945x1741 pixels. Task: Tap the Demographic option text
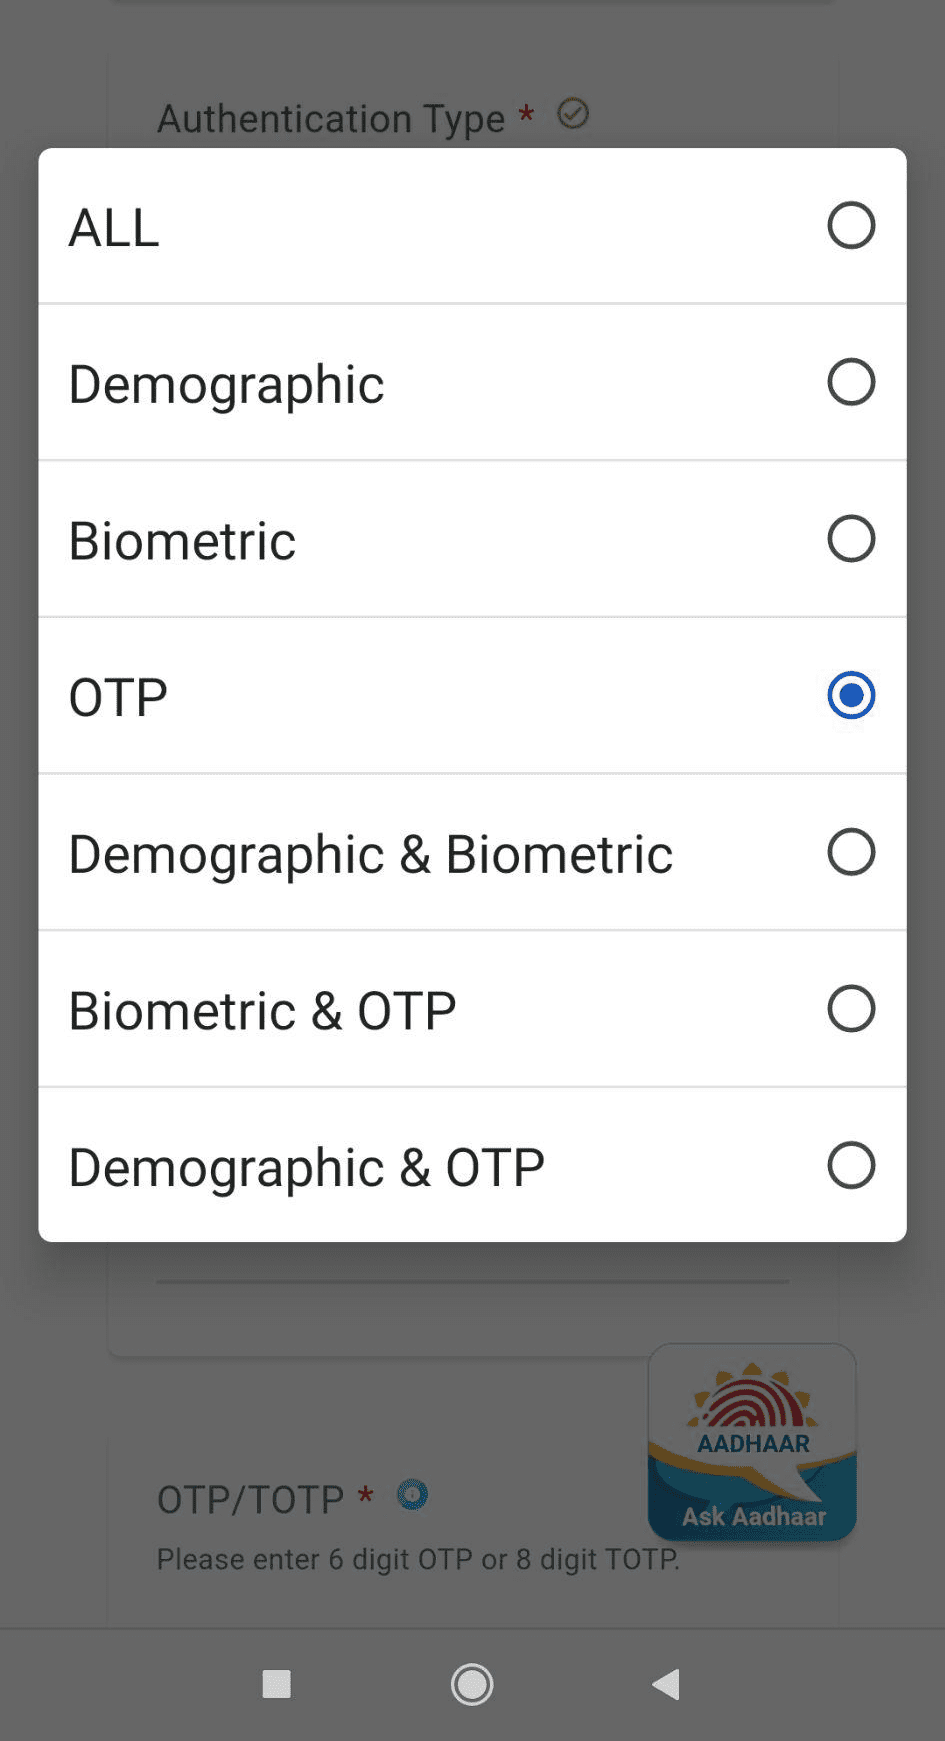coord(226,385)
